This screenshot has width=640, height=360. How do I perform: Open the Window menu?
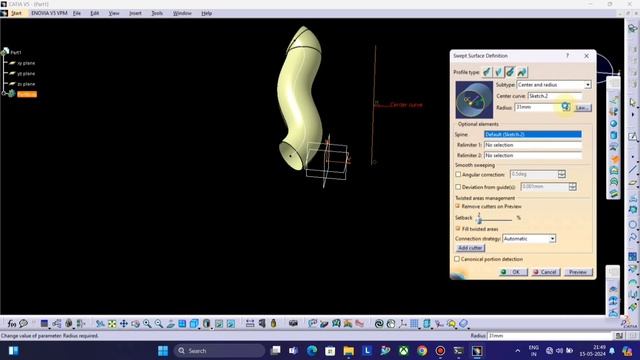[x=182, y=13]
